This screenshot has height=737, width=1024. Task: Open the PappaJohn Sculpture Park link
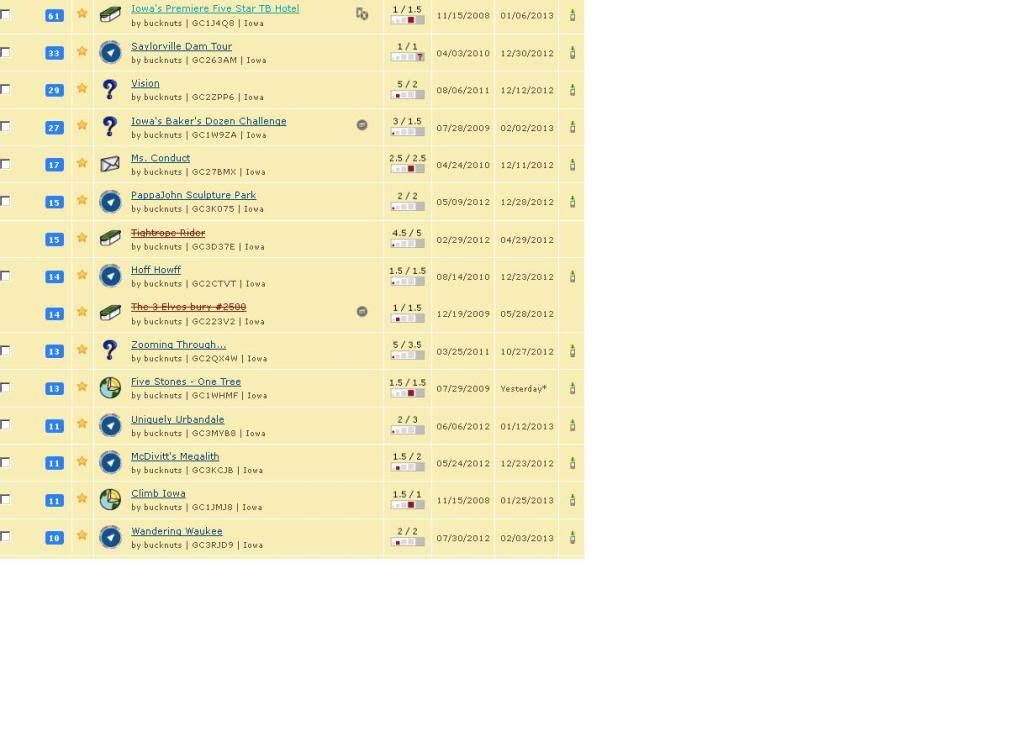point(193,195)
